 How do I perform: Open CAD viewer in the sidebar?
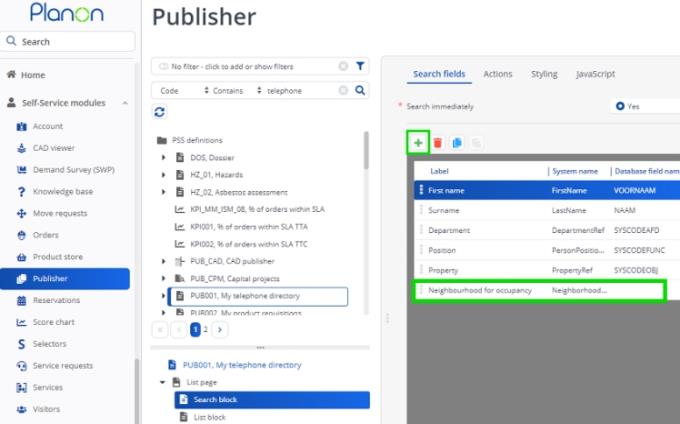coord(54,148)
